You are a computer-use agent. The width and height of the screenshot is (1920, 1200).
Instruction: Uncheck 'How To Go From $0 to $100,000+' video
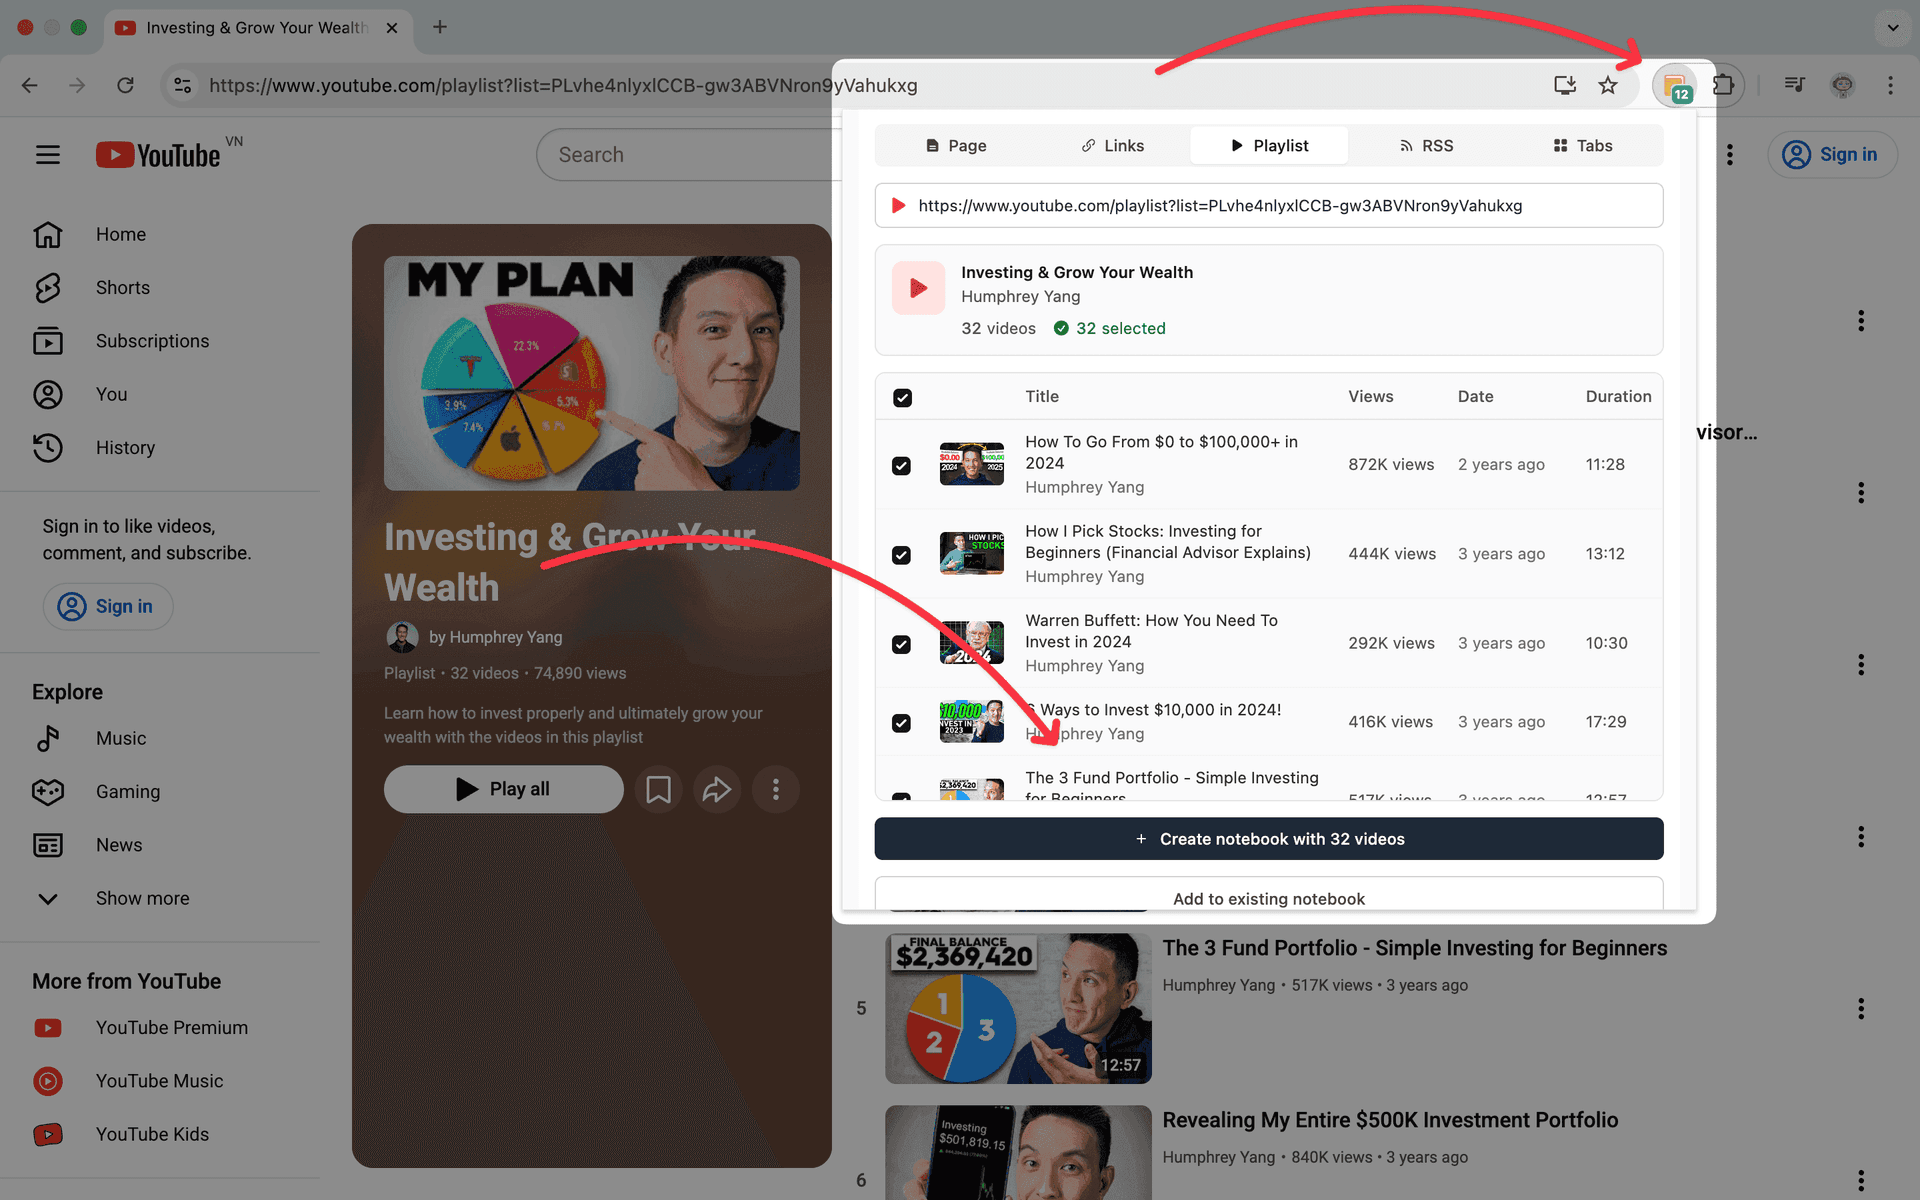(902, 465)
